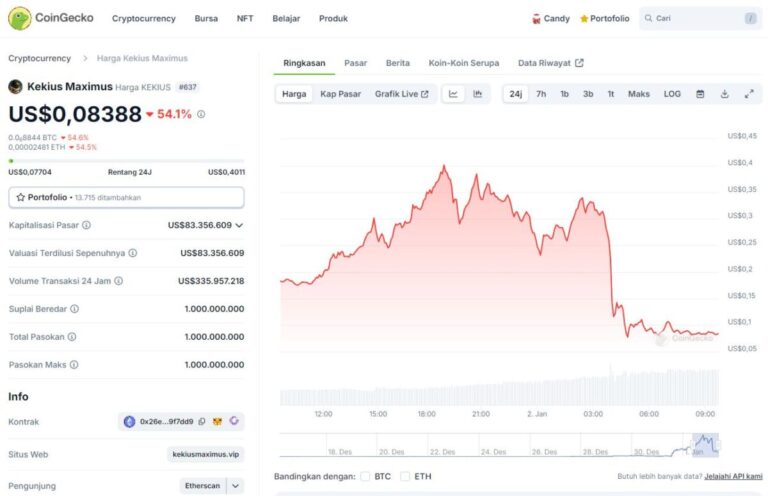768x496 pixels.
Task: Enable ETH comparison checkbox
Action: click(x=405, y=476)
